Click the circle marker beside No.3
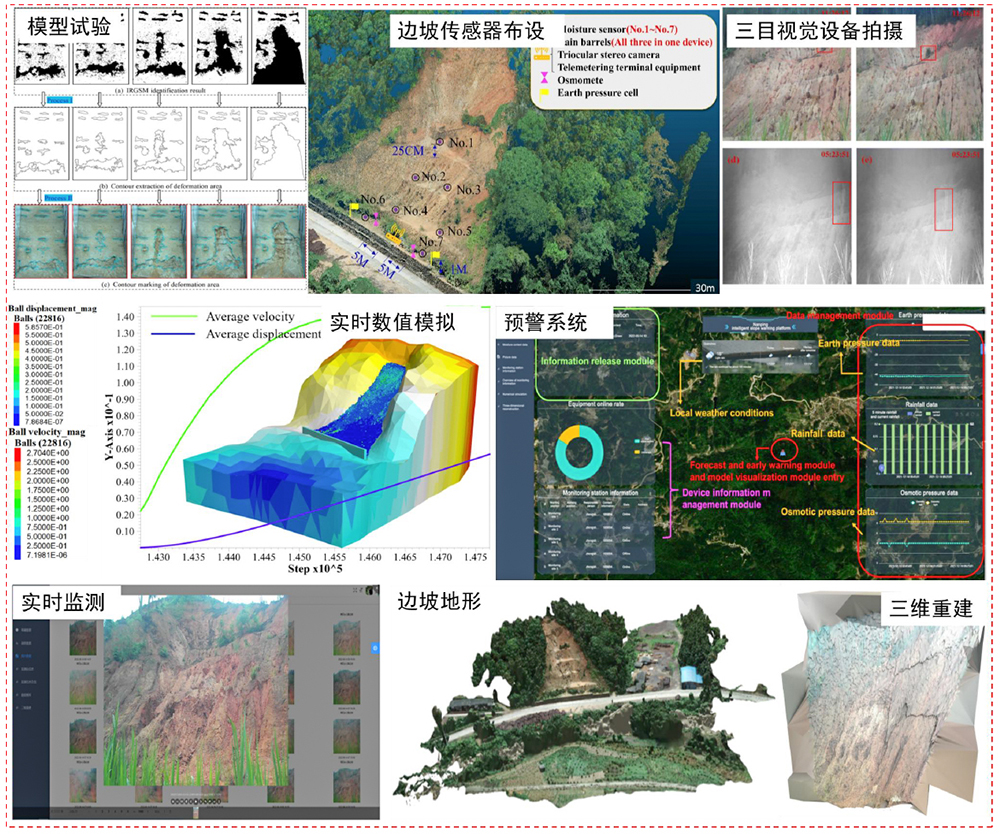Screen dimensions: 1000x834 (447, 187)
